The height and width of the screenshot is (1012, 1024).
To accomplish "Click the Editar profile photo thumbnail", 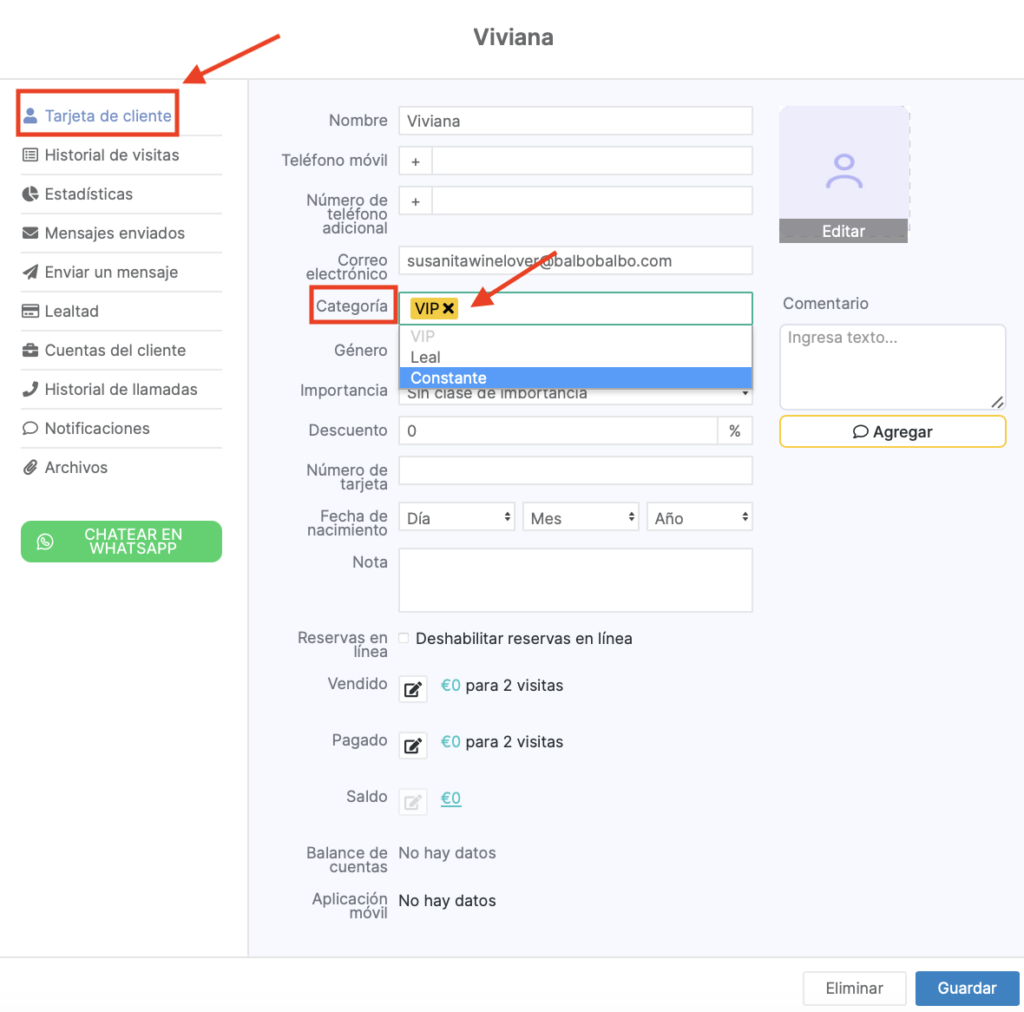I will [844, 173].
